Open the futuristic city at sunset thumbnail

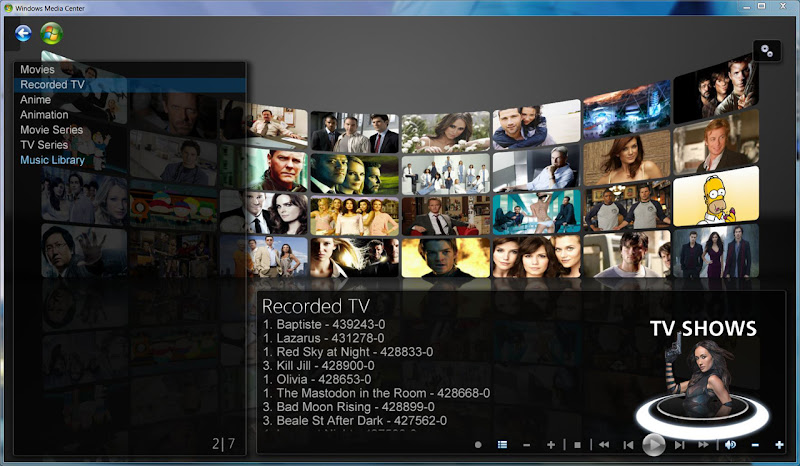627,110
